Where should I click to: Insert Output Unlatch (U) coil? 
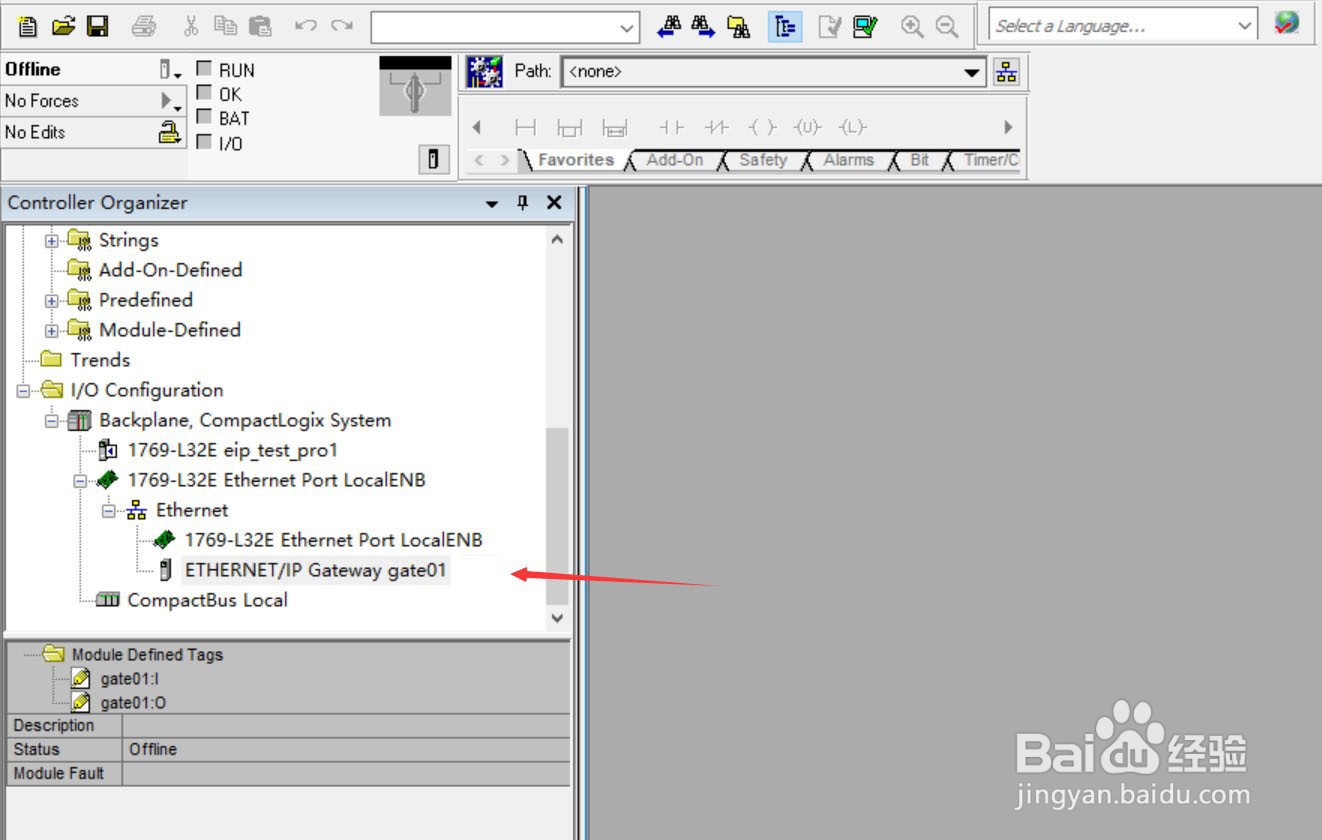pyautogui.click(x=807, y=127)
